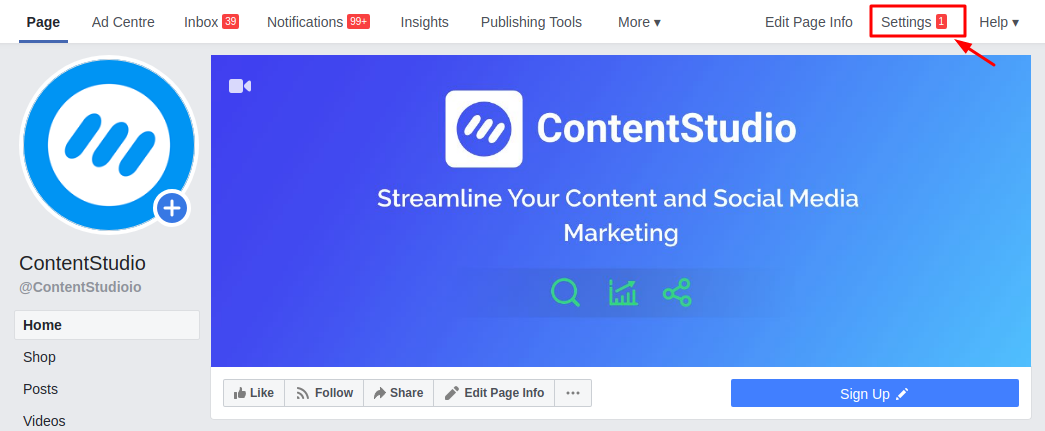Click the round profile picture
Image resolution: width=1045 pixels, height=431 pixels.
[x=109, y=145]
